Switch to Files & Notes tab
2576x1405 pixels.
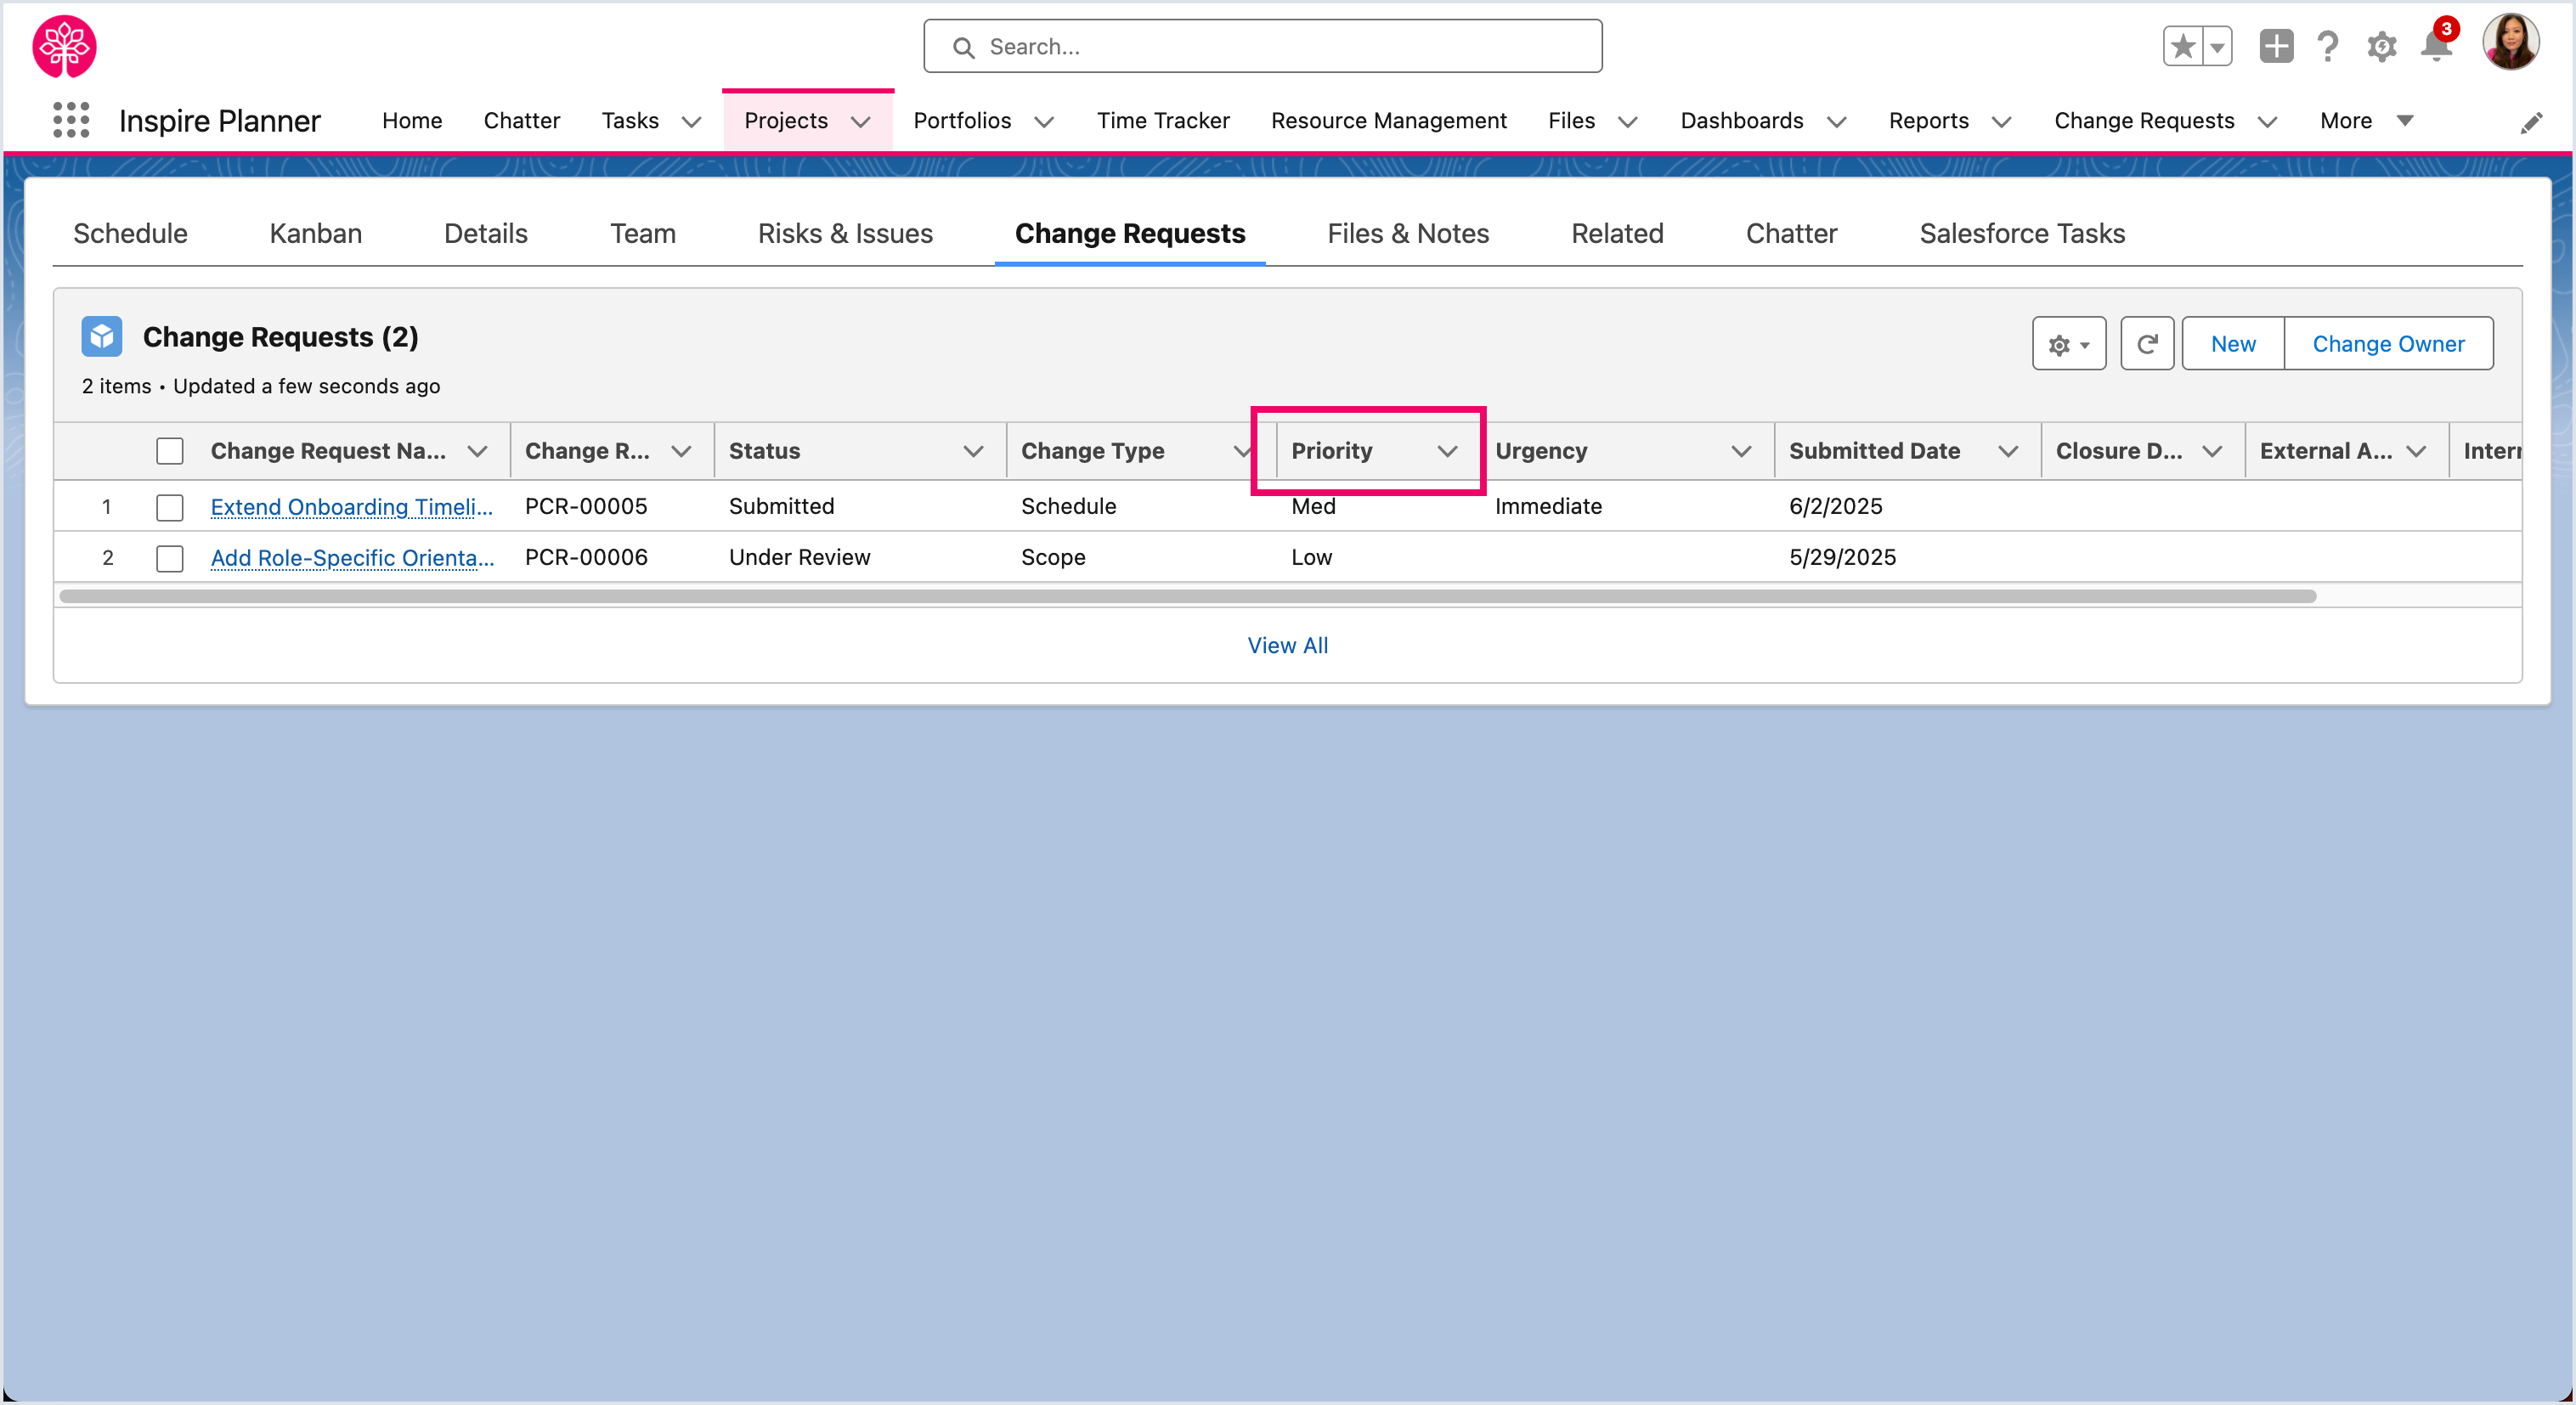pyautogui.click(x=1408, y=233)
